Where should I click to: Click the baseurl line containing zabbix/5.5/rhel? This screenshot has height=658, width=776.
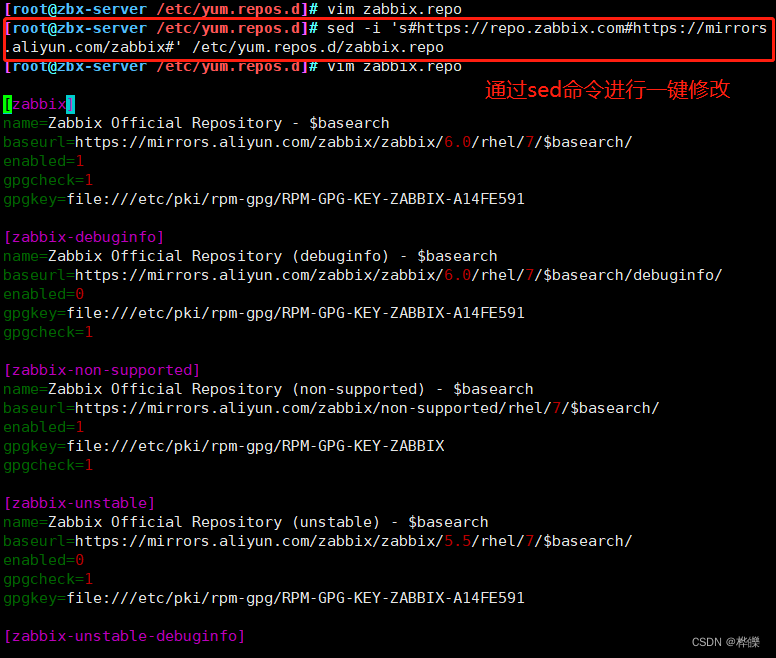318,541
